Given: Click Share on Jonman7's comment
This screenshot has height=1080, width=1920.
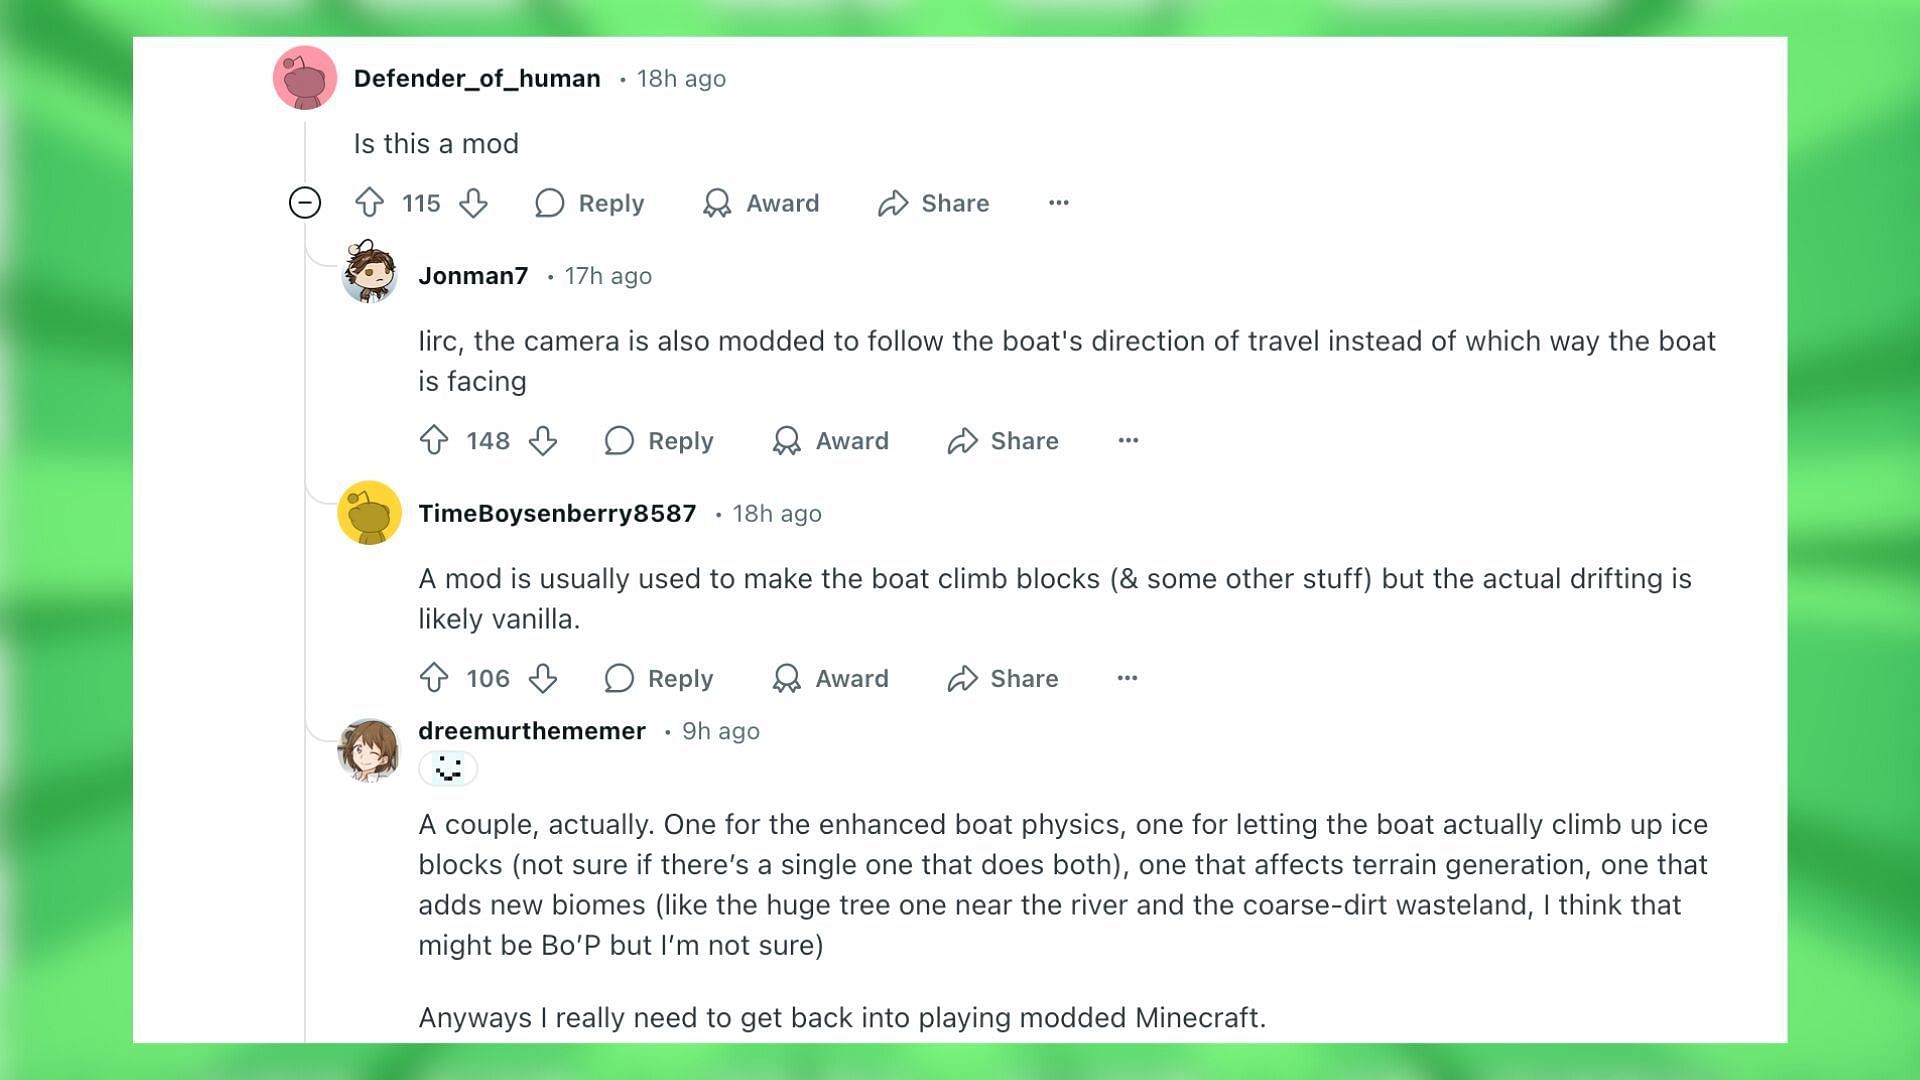Looking at the screenshot, I should [x=1005, y=440].
